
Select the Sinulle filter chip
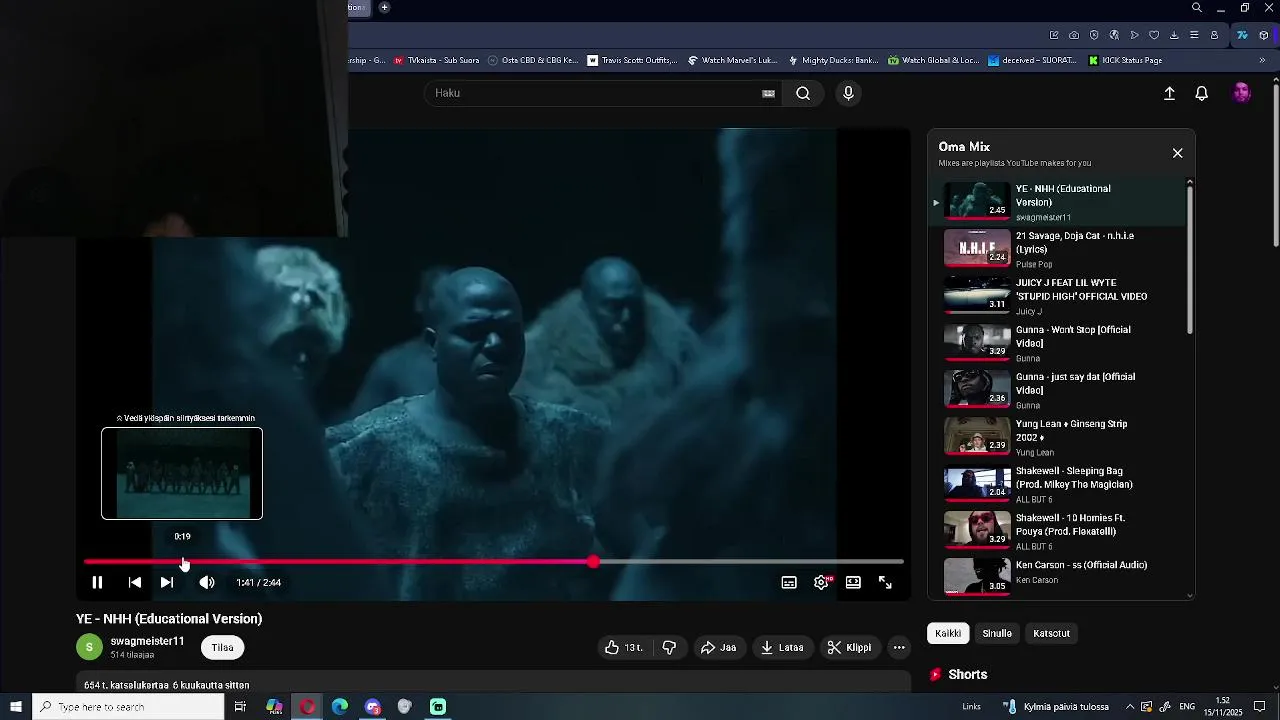click(997, 633)
